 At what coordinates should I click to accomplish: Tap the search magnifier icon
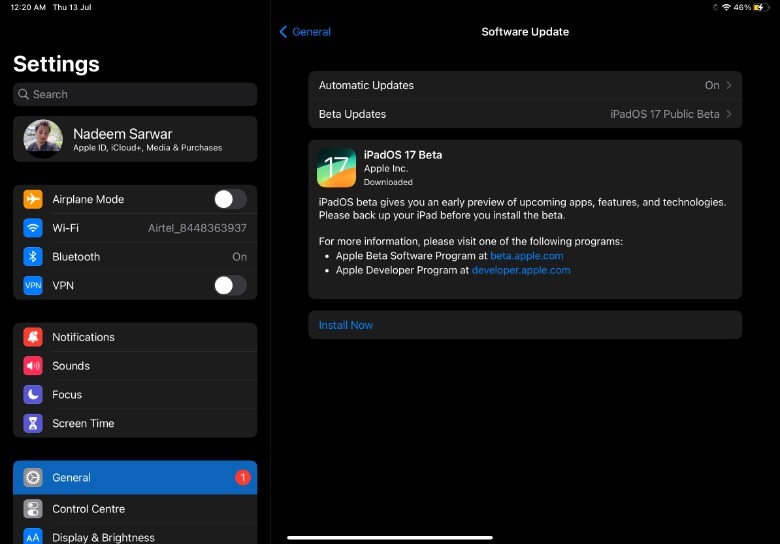23,94
